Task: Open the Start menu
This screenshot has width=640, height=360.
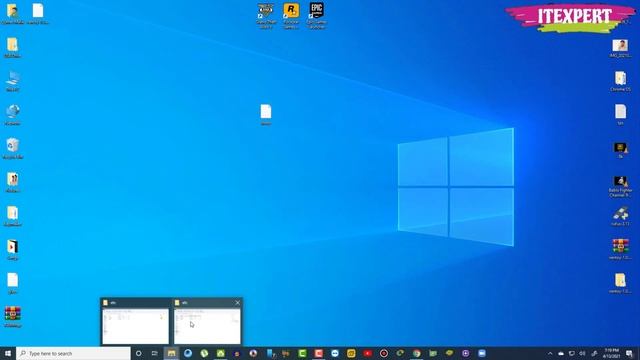Action: click(8, 353)
